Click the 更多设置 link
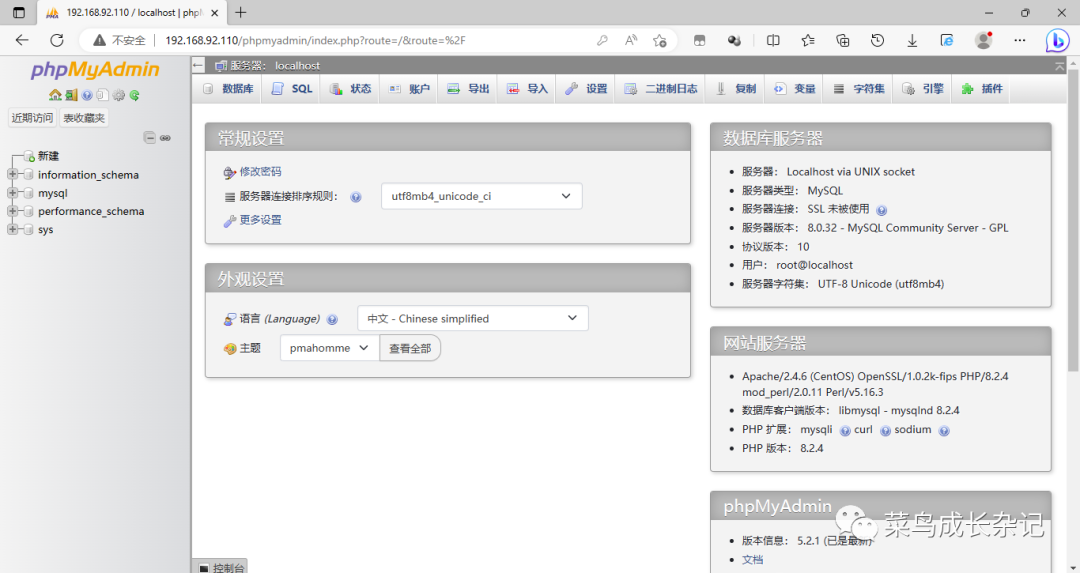 tap(260, 220)
